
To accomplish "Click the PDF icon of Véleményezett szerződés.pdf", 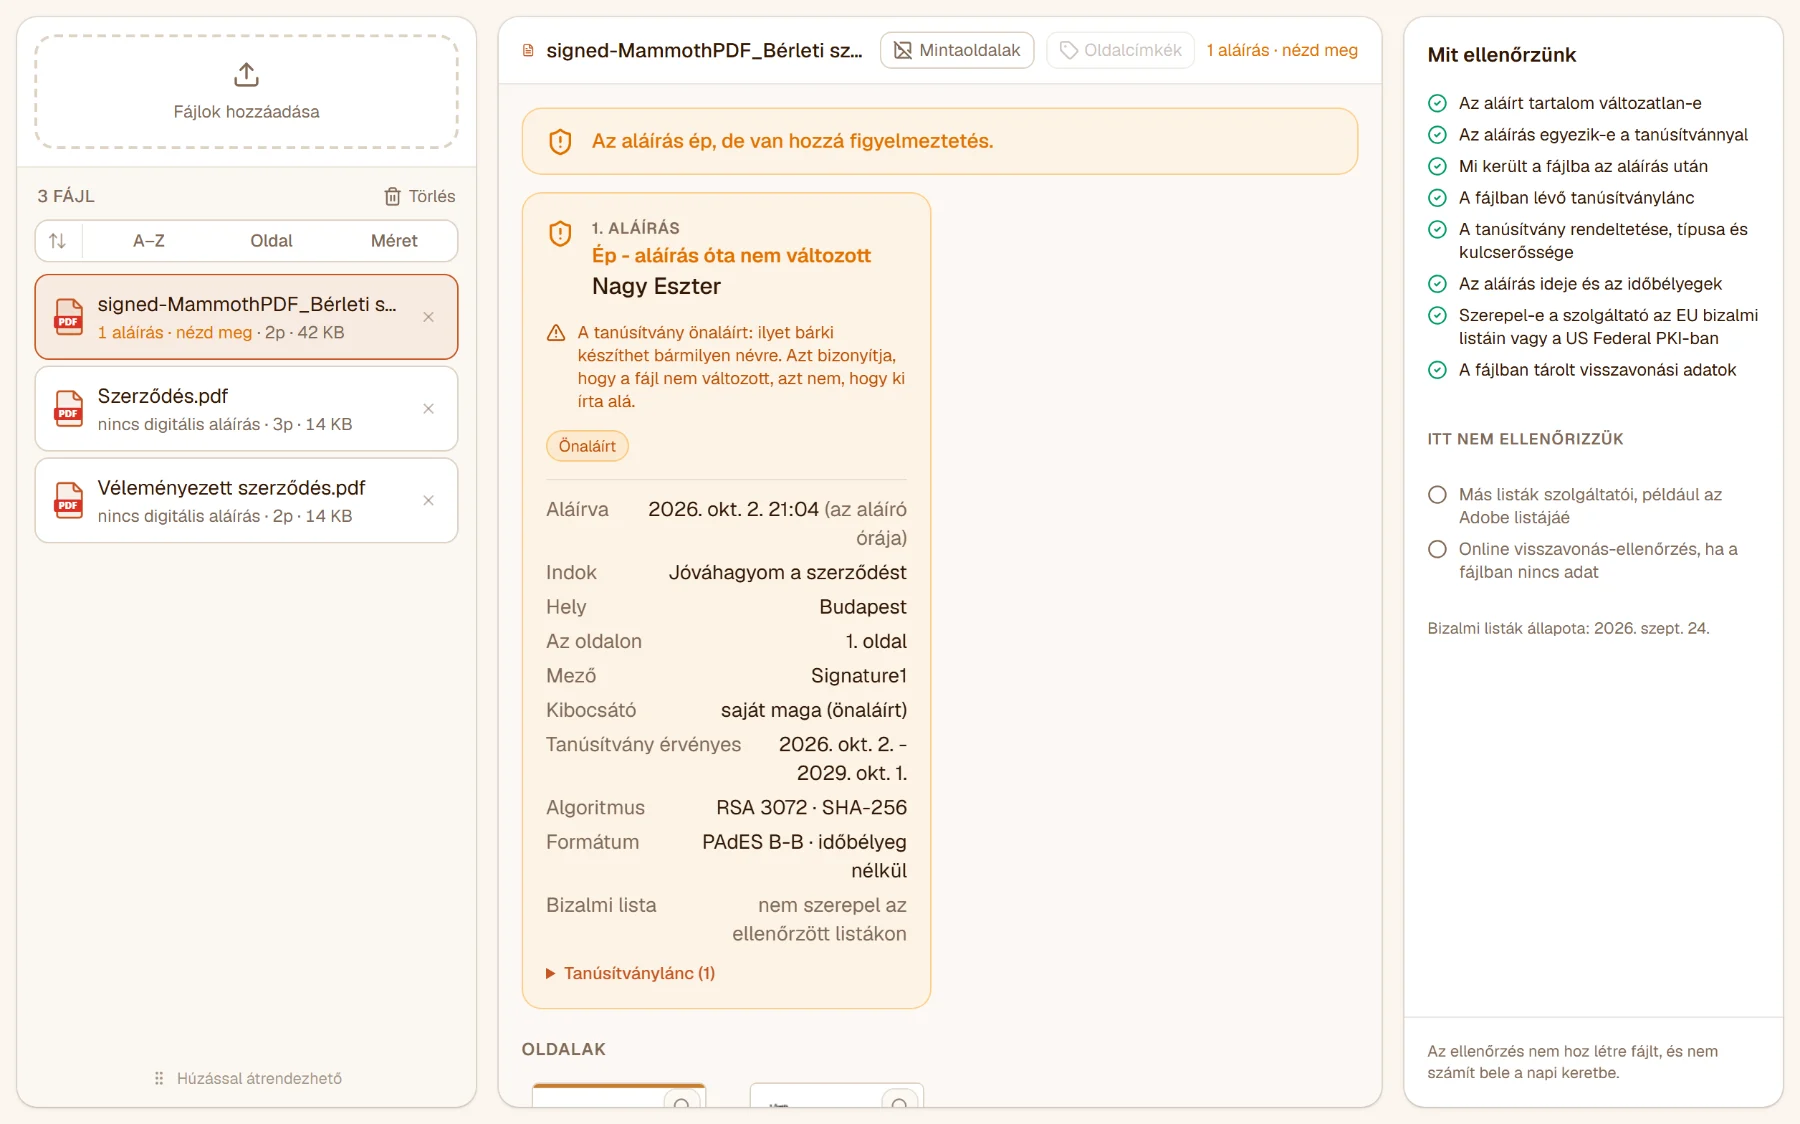I will click(68, 501).
